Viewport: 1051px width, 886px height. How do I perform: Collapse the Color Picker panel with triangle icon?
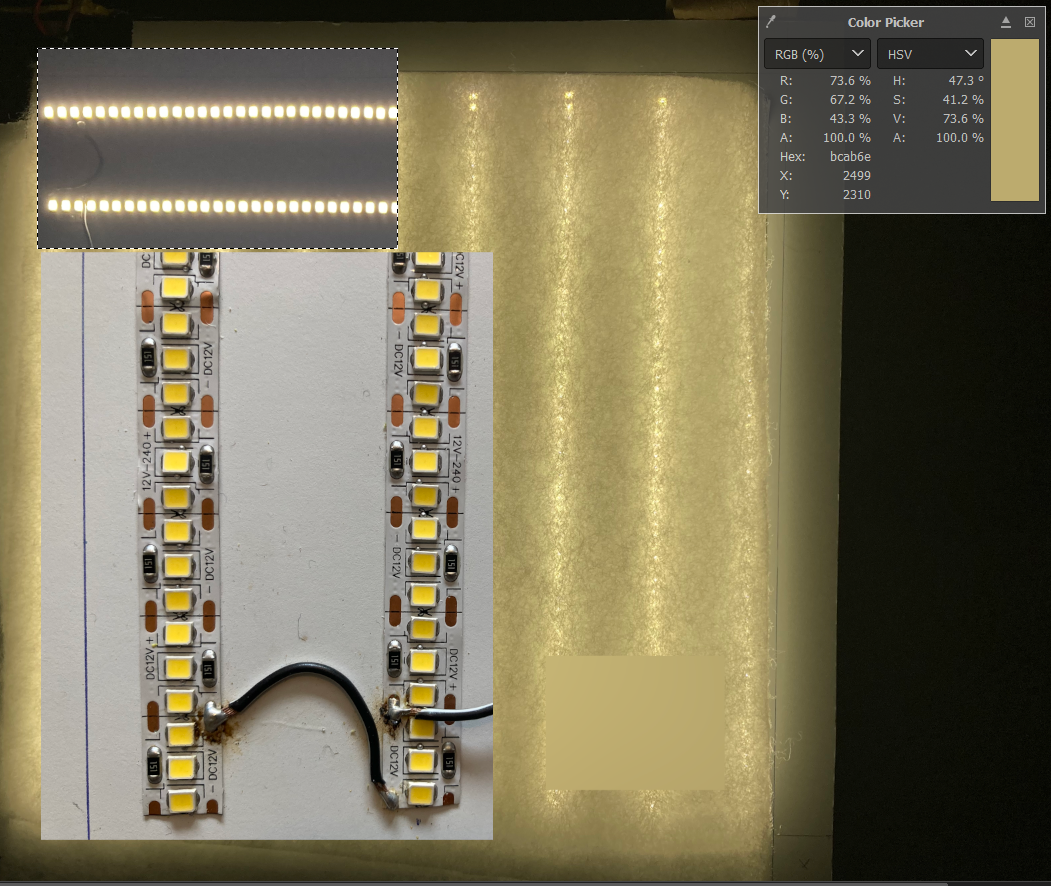pyautogui.click(x=1005, y=22)
